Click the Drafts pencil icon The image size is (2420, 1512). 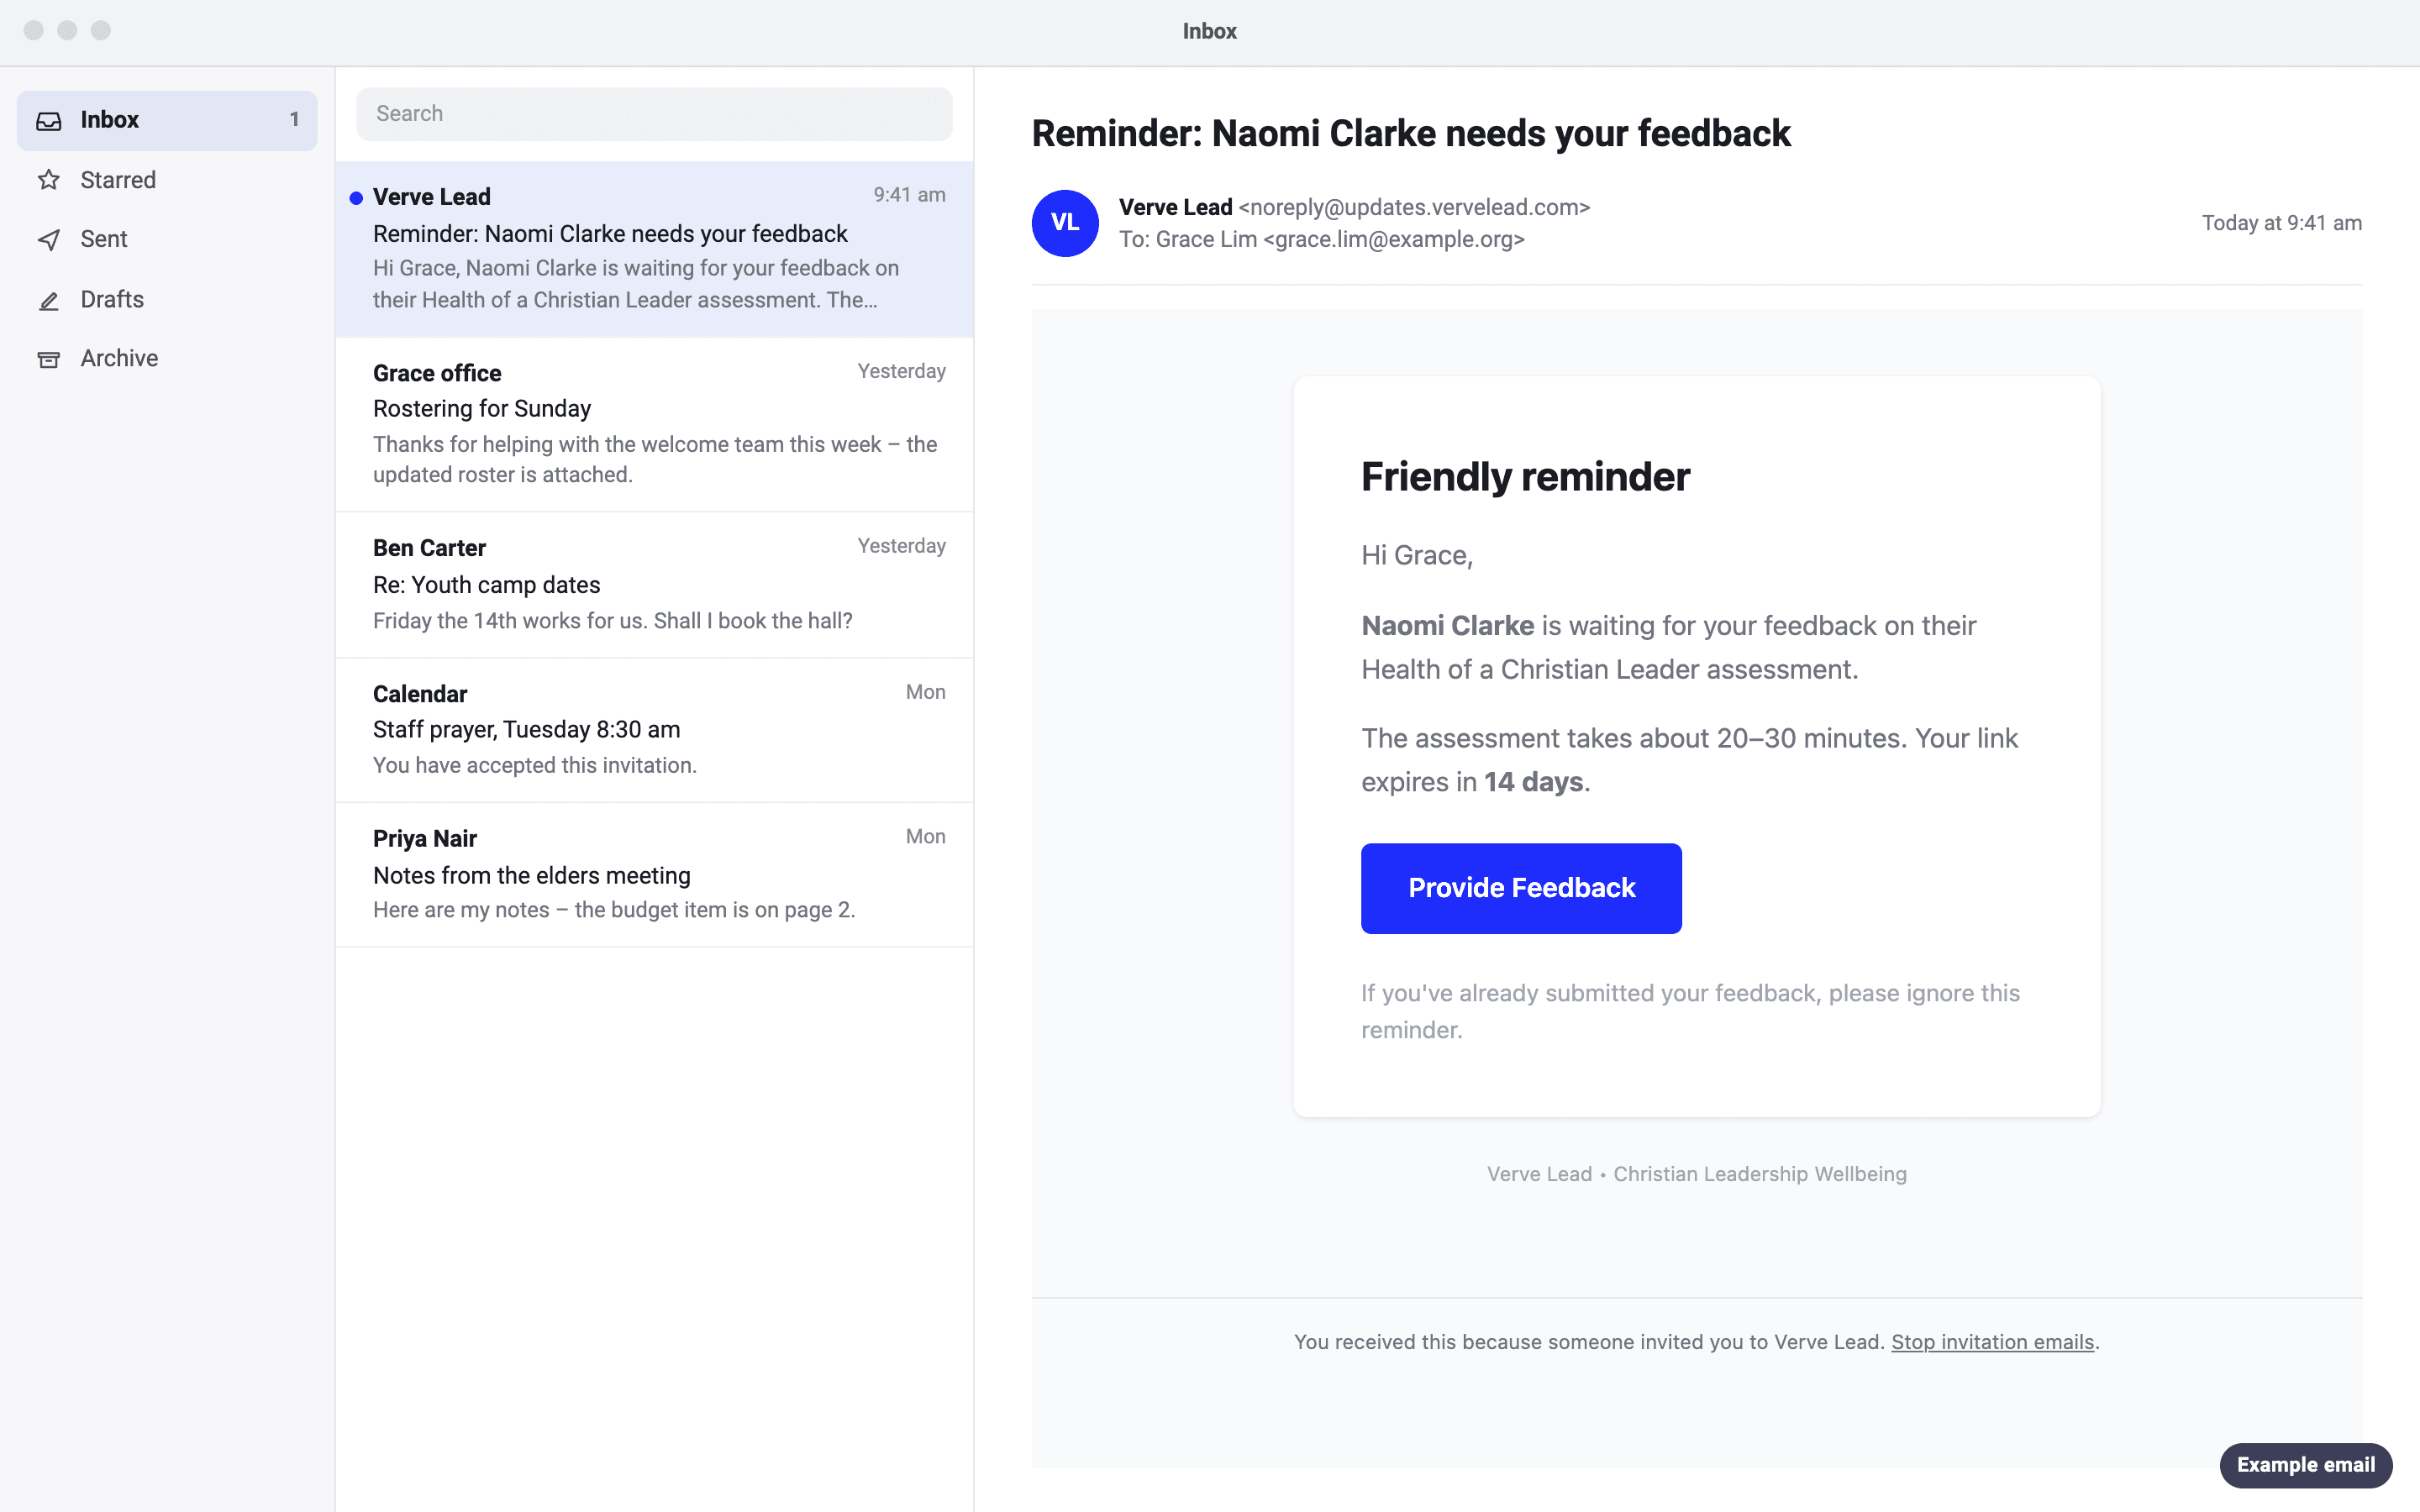click(49, 300)
